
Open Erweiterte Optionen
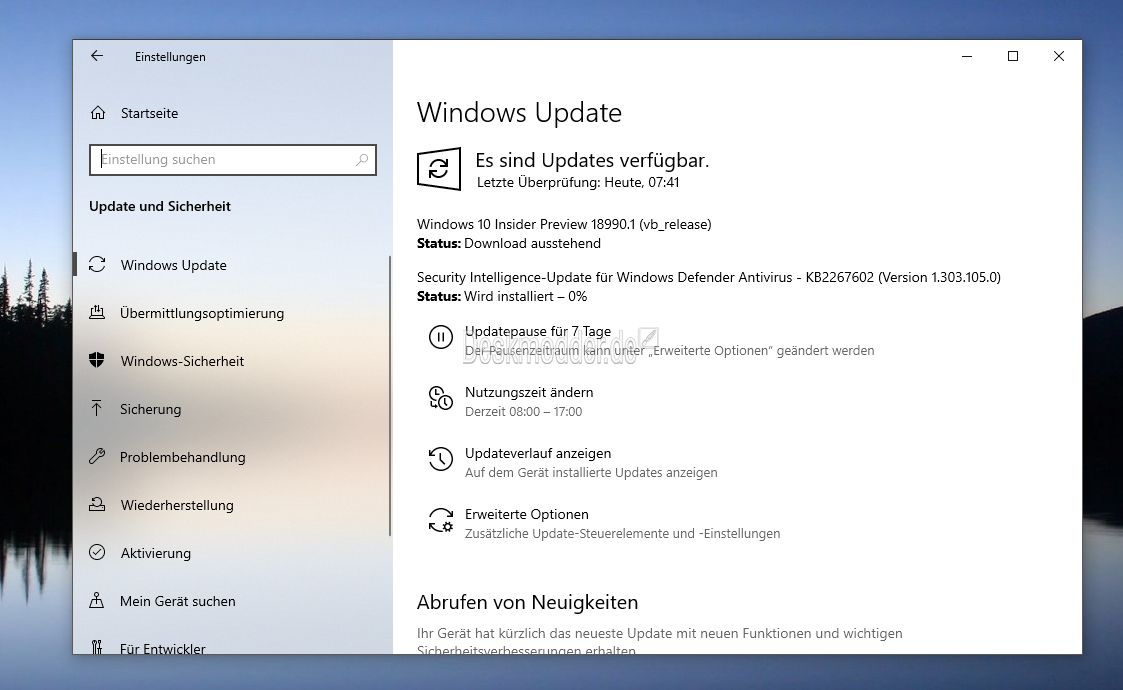point(526,514)
